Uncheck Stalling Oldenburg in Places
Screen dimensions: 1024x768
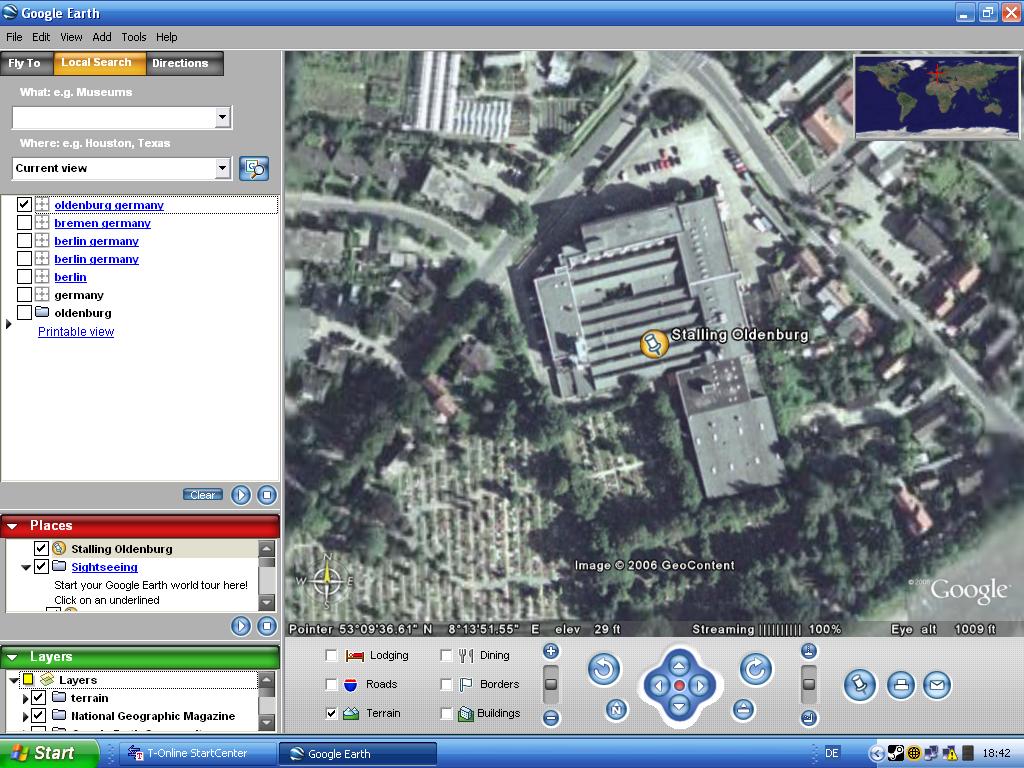[x=41, y=549]
